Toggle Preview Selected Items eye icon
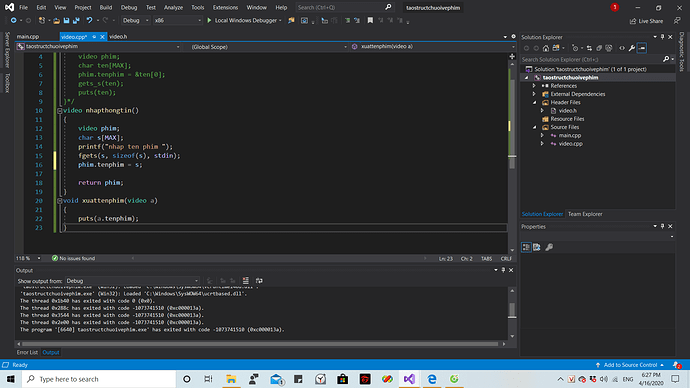The width and height of the screenshot is (690, 388). 622,48
